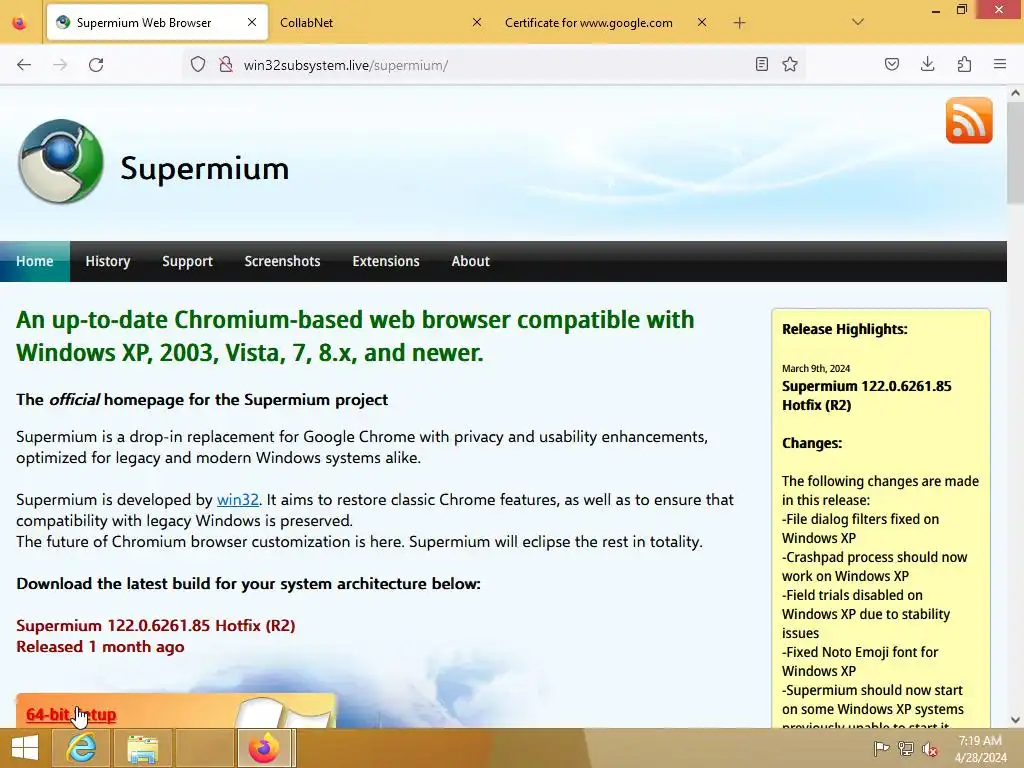The height and width of the screenshot is (768, 1024).
Task: Click the Firefox View icon left of tabs
Action: (20, 23)
